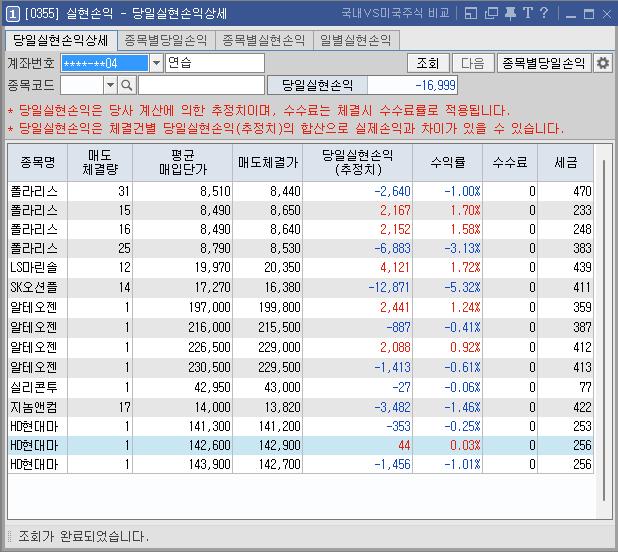618x552 pixels.
Task: Click the 수익률 column header
Action: click(447, 162)
